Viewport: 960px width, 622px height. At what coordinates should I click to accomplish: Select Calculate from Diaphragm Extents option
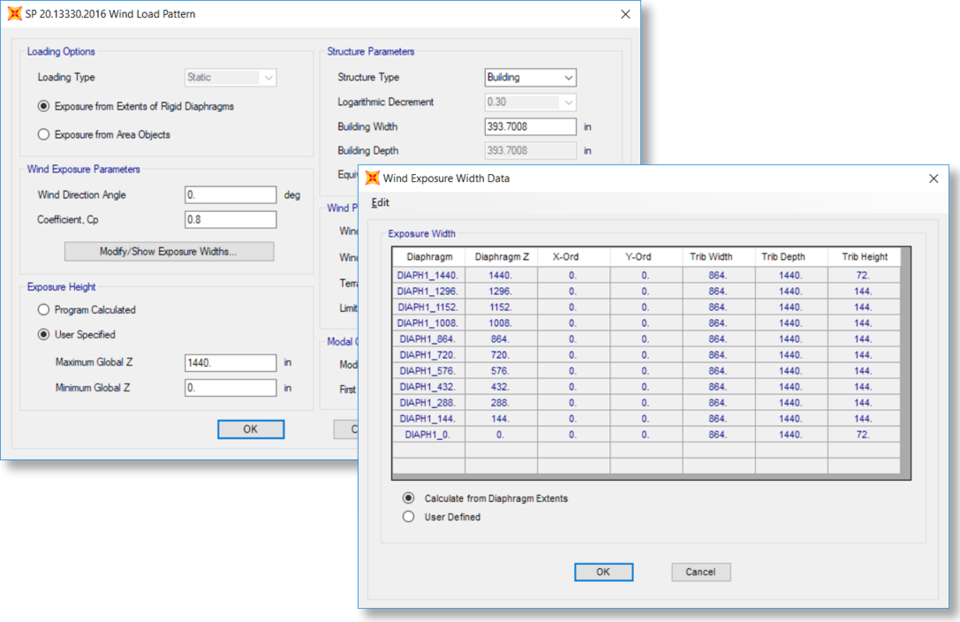(x=408, y=498)
